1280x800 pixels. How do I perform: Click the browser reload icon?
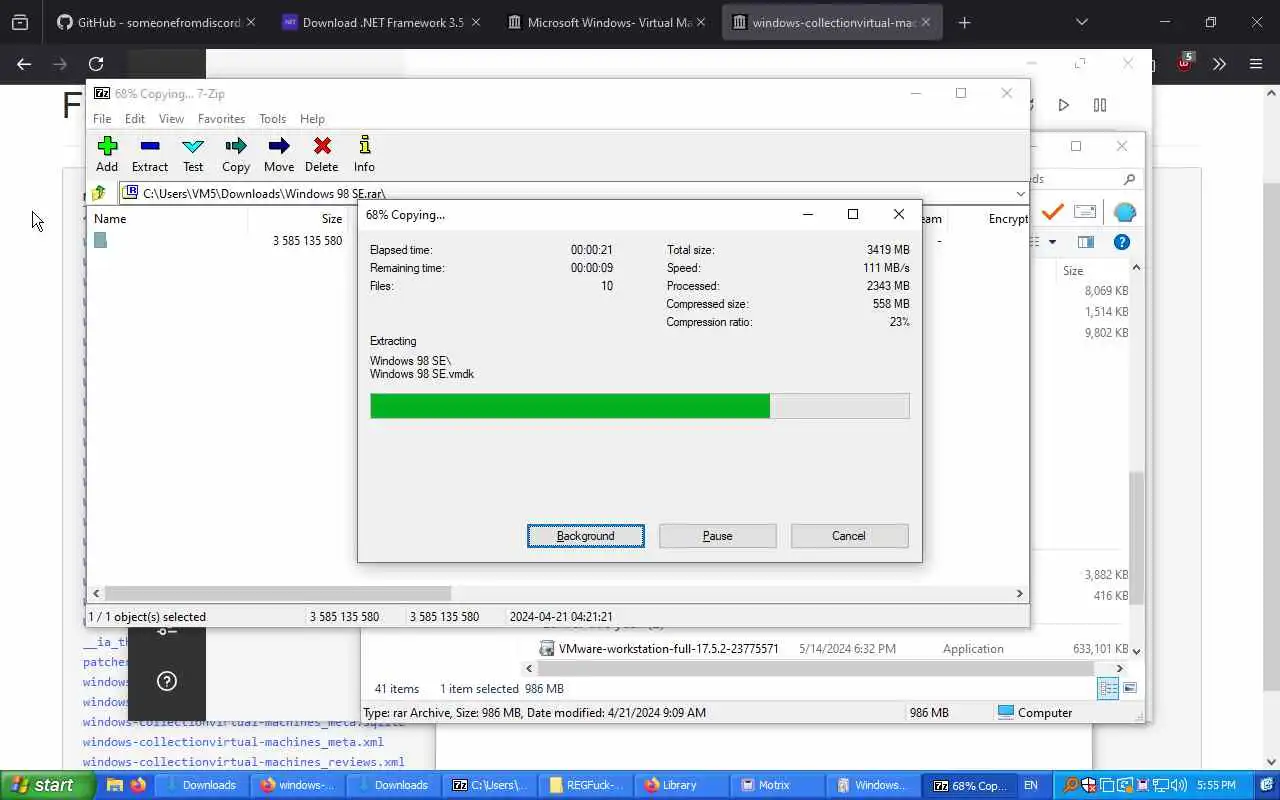[96, 64]
